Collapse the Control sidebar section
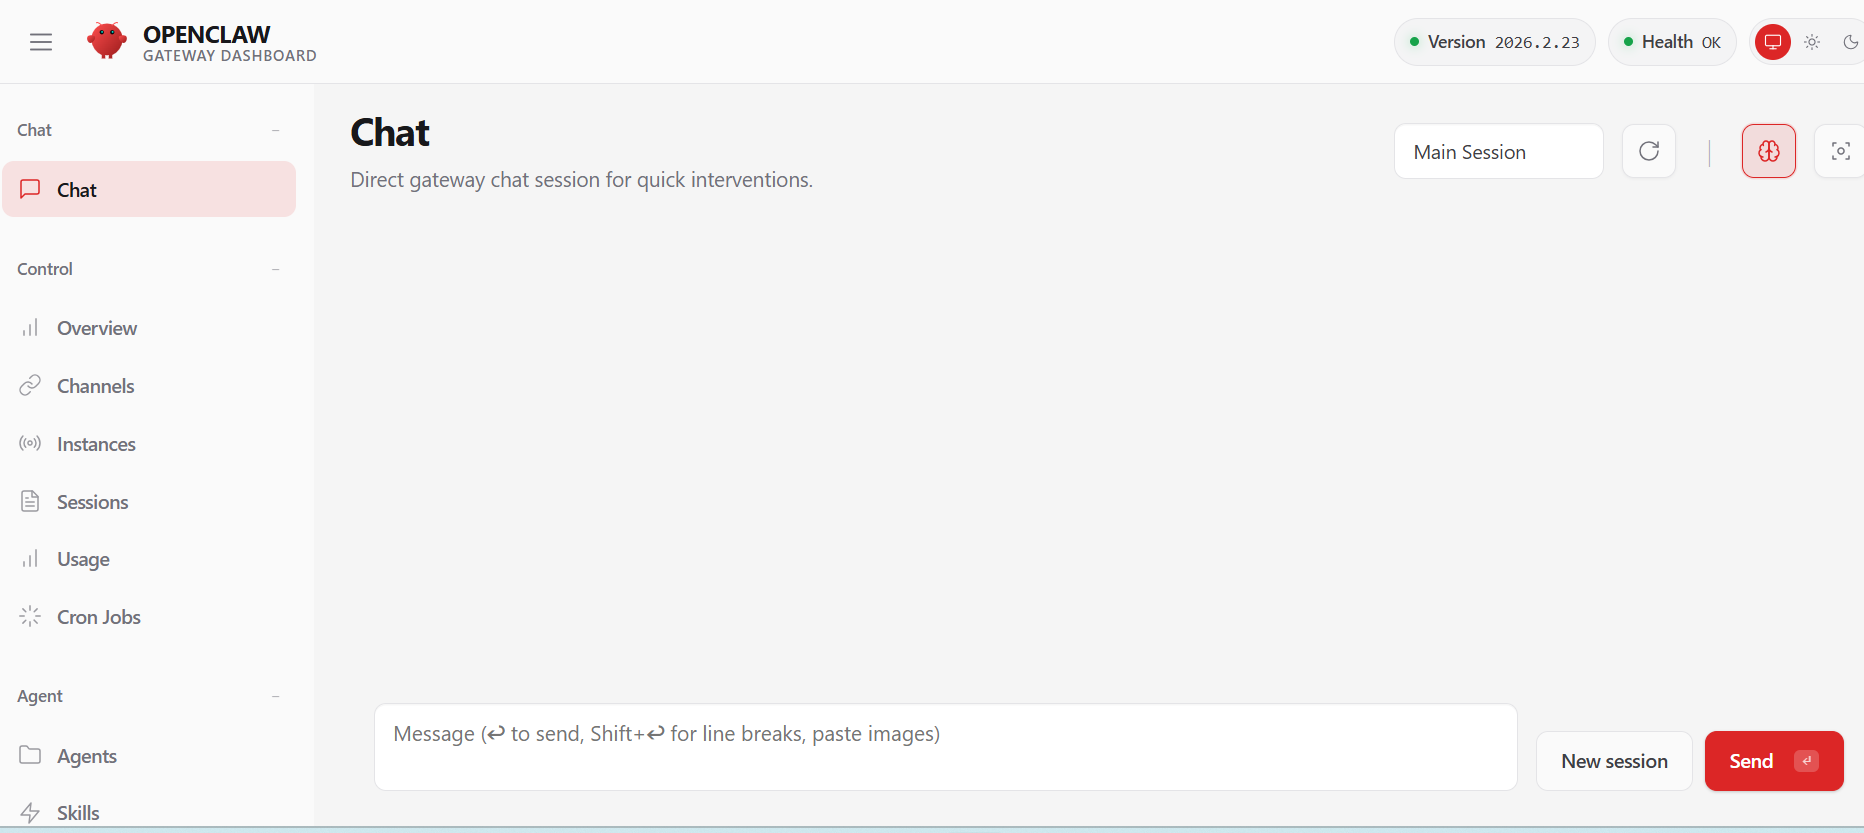The image size is (1864, 833). coord(275,269)
